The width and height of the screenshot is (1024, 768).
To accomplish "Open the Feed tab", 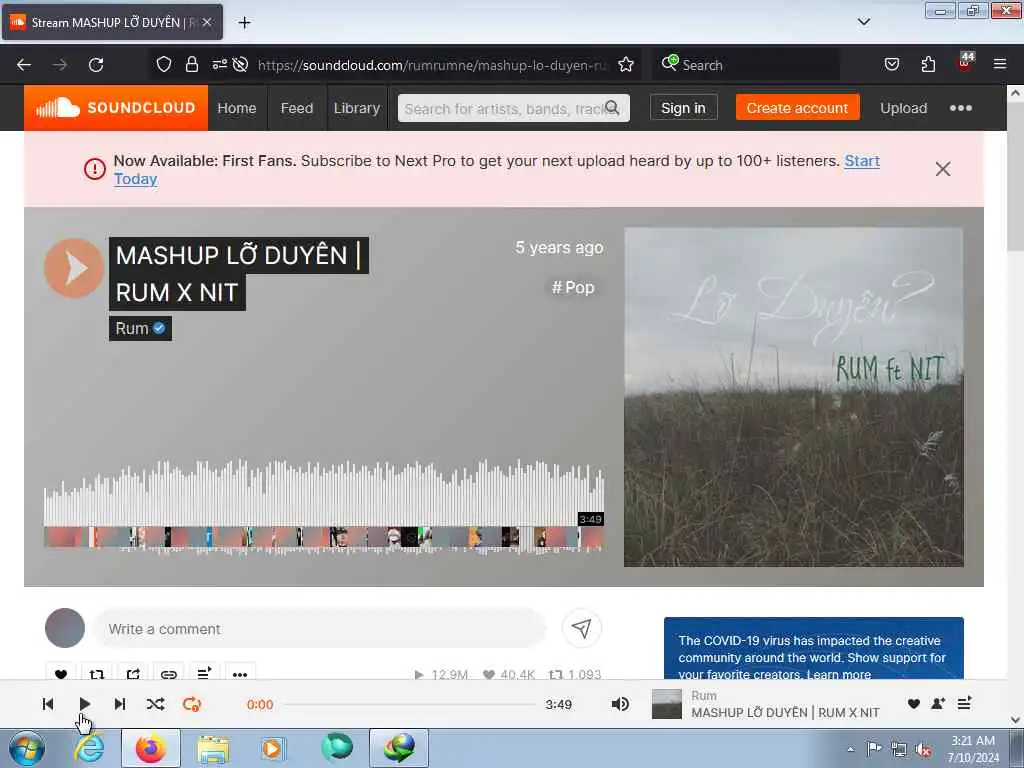I will [x=296, y=108].
